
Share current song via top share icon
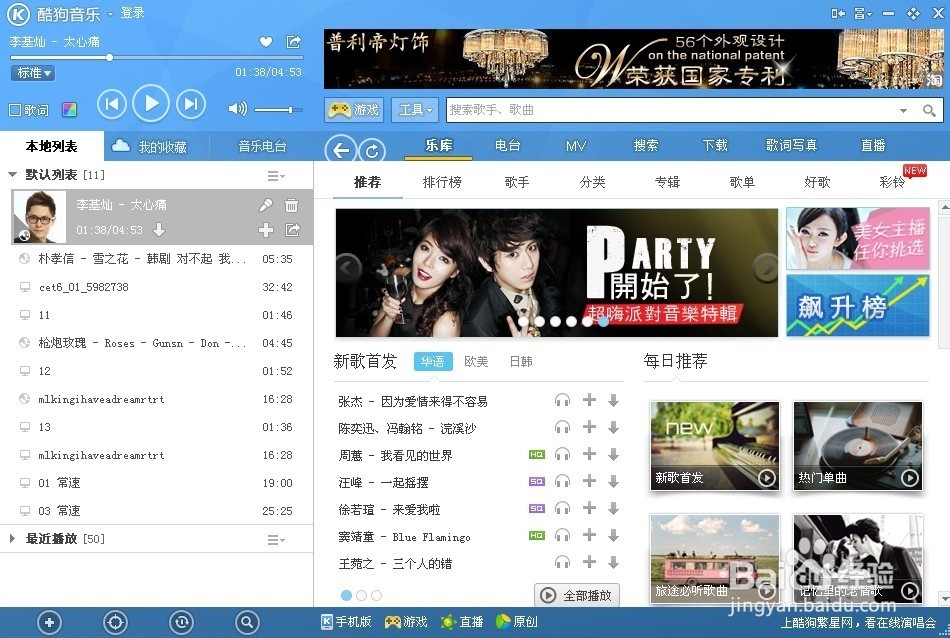click(x=293, y=42)
